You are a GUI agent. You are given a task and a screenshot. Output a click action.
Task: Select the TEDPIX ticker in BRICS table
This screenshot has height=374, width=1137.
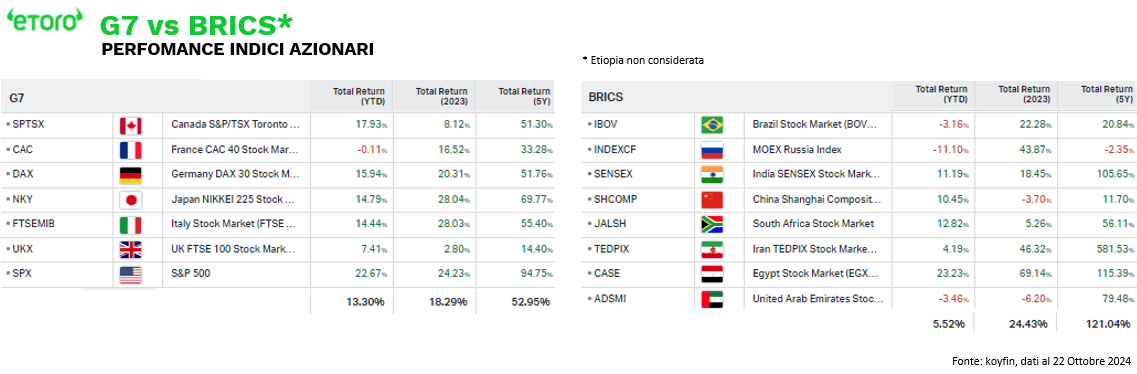[612, 249]
